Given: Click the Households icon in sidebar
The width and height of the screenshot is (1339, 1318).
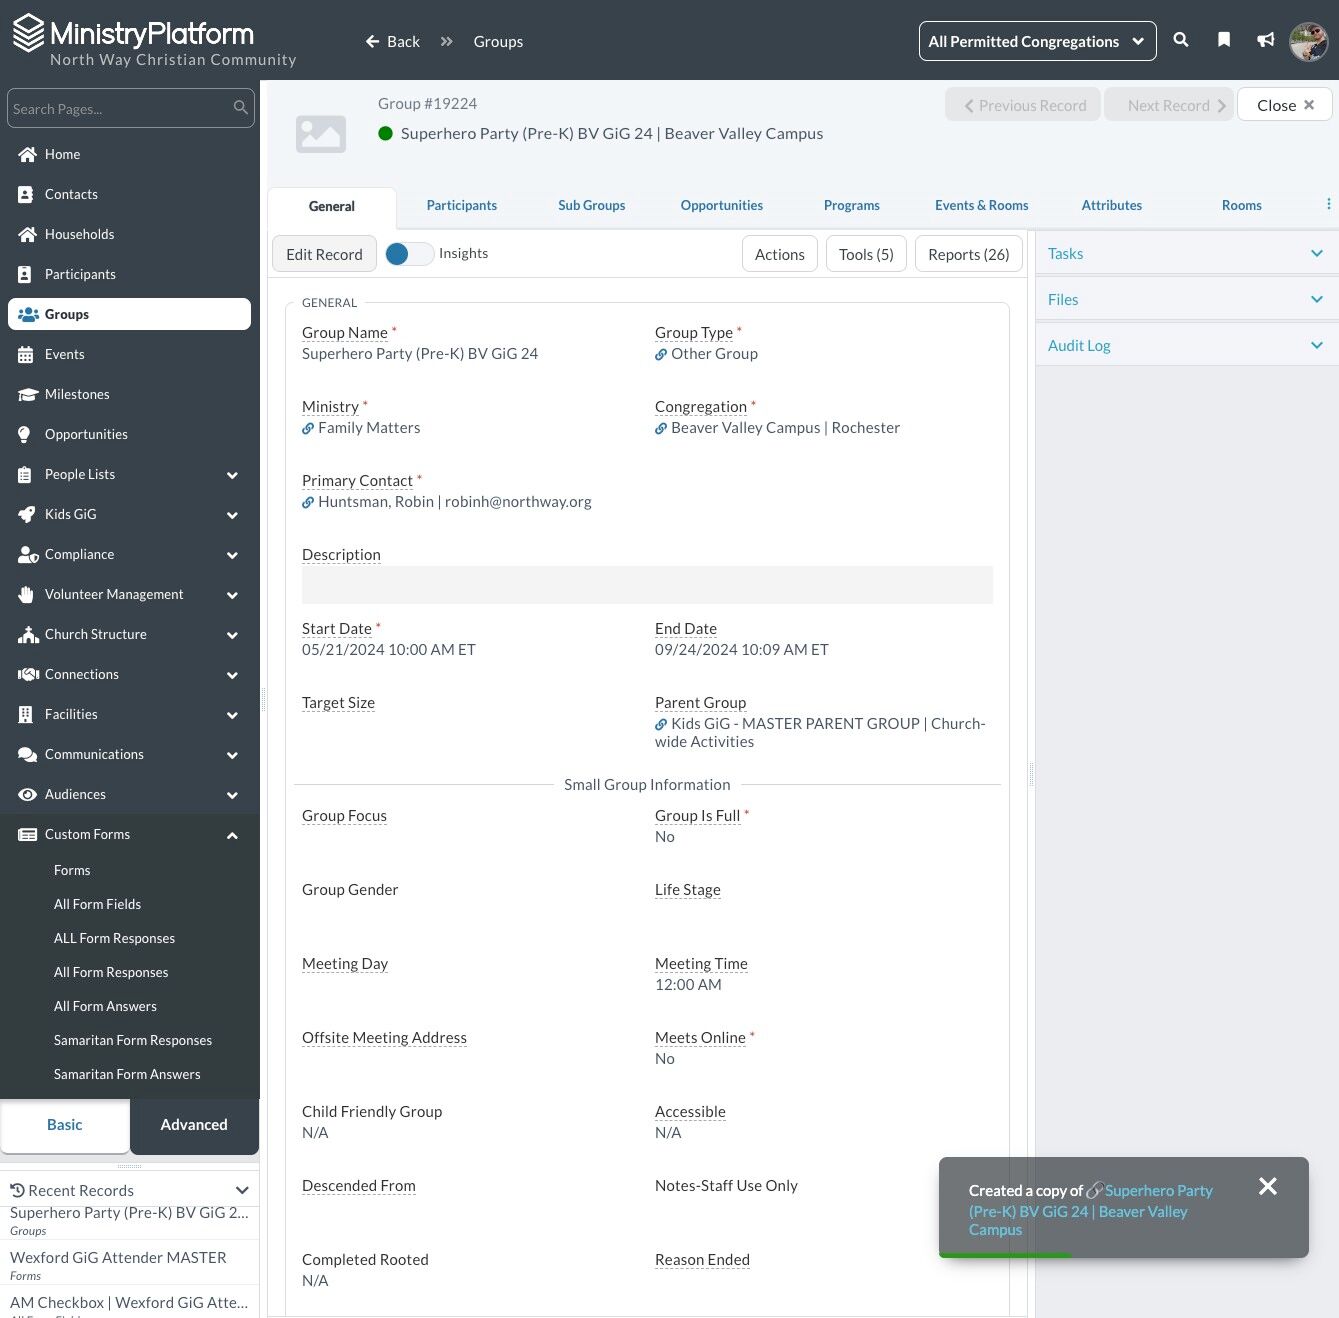Looking at the screenshot, I should 27,234.
